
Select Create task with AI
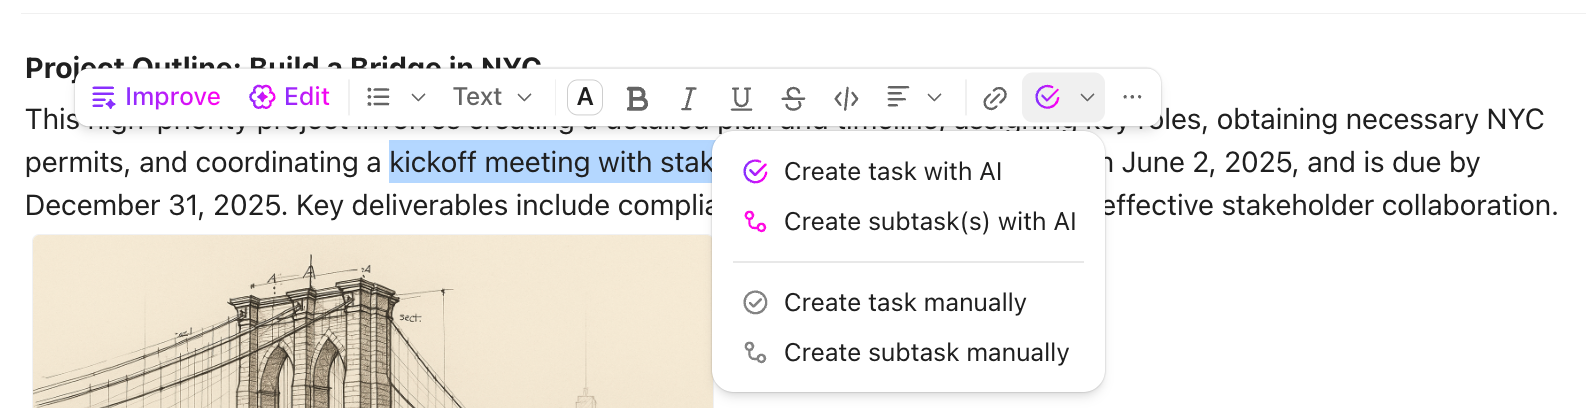click(x=892, y=172)
